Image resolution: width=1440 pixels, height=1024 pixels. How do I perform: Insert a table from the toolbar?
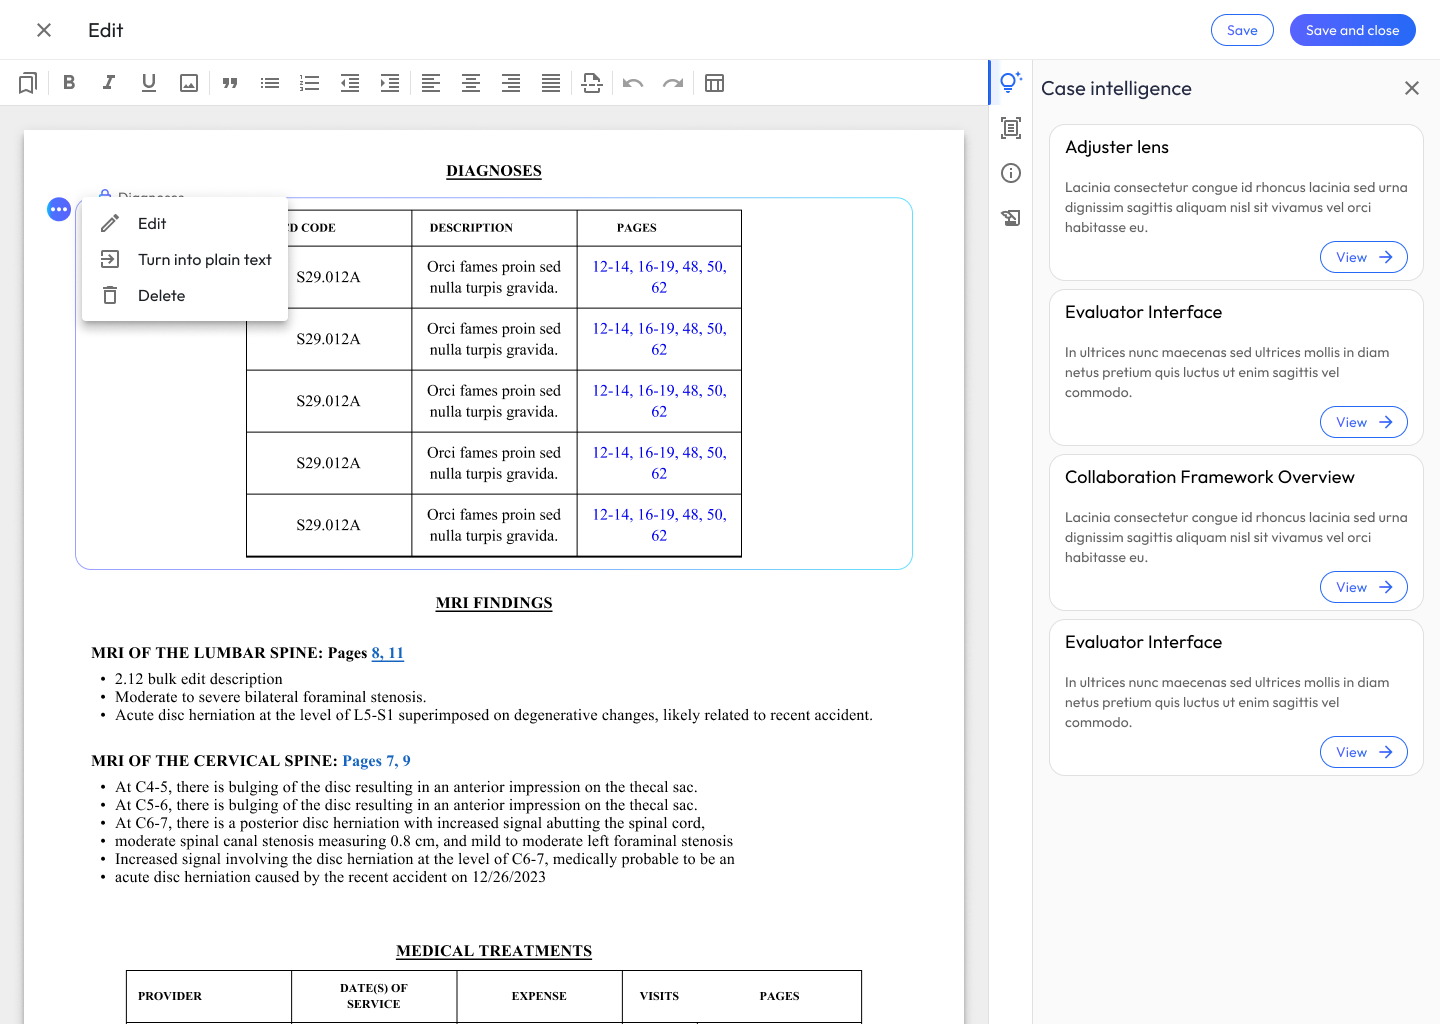(714, 83)
